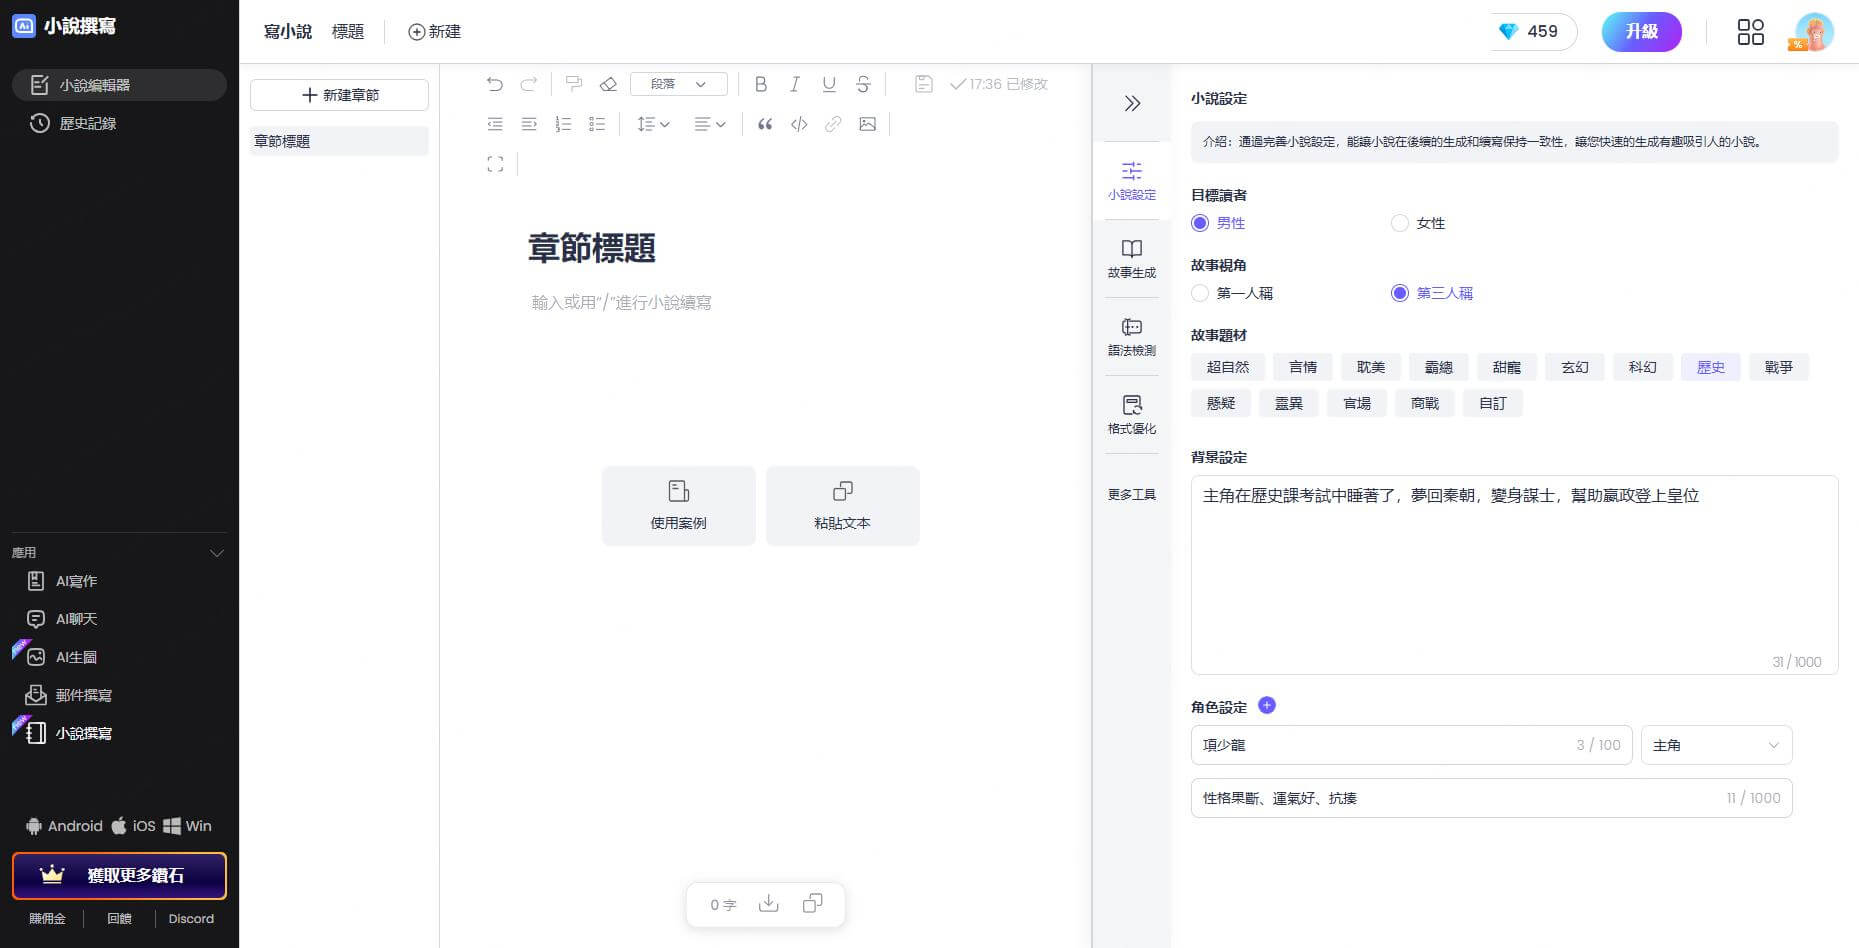Click the 升級 upgrade button
1859x948 pixels.
coord(1642,32)
